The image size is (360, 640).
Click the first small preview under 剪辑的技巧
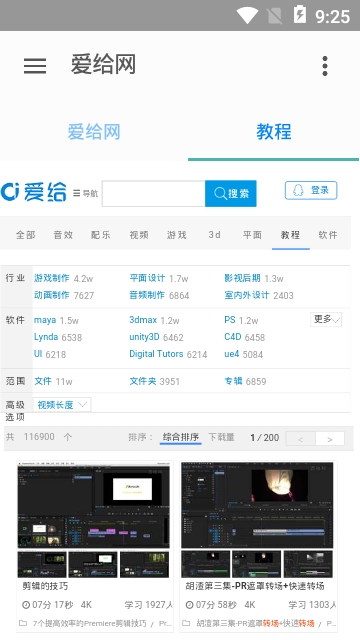[42, 564]
